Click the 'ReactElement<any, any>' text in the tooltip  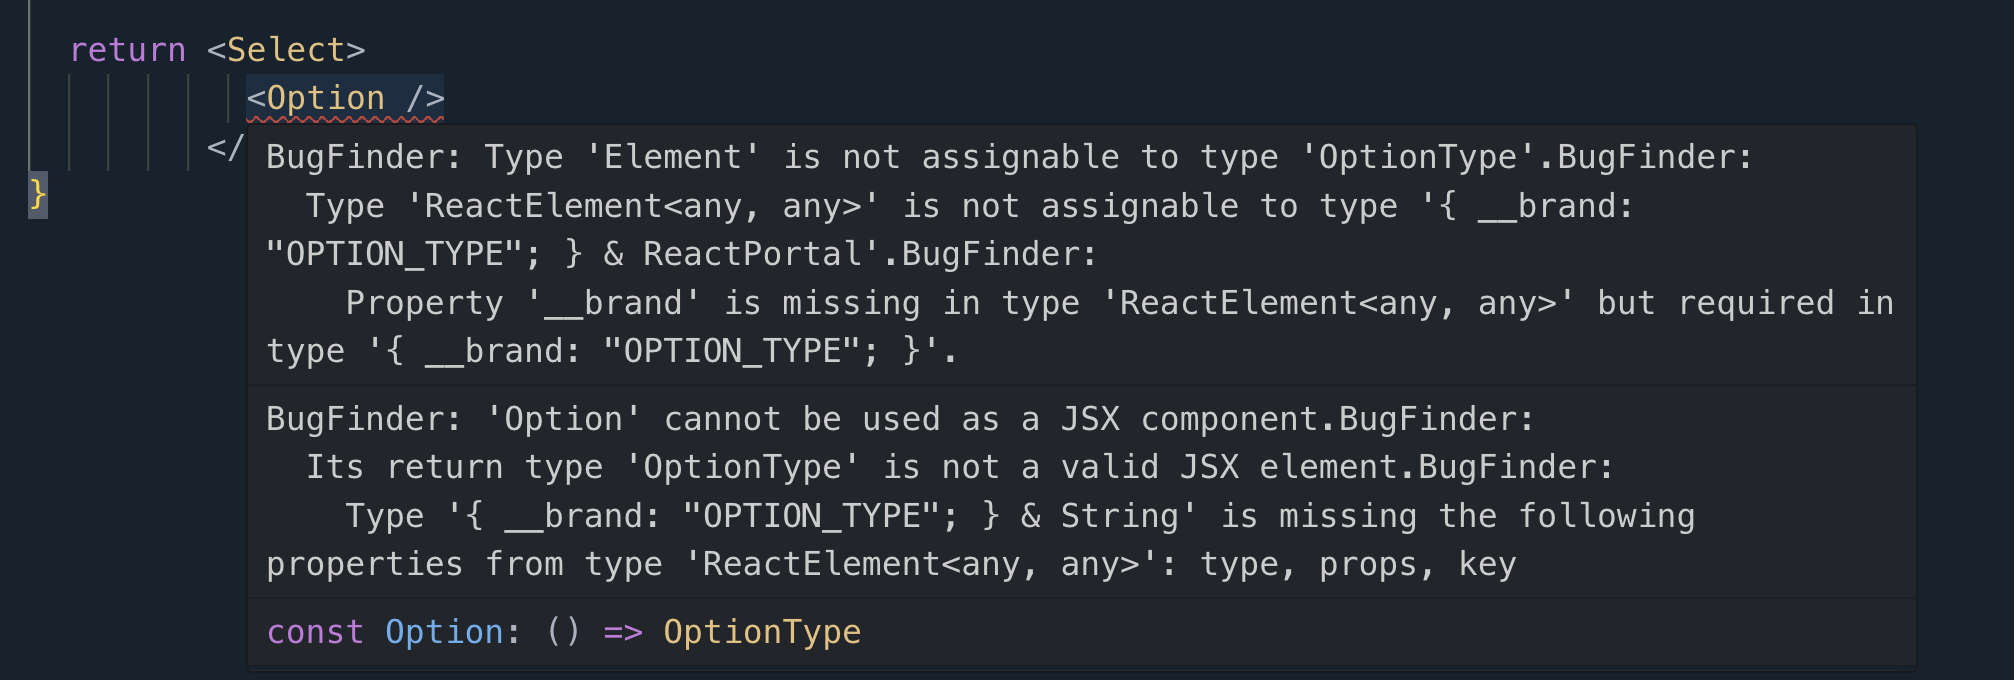pos(643,206)
